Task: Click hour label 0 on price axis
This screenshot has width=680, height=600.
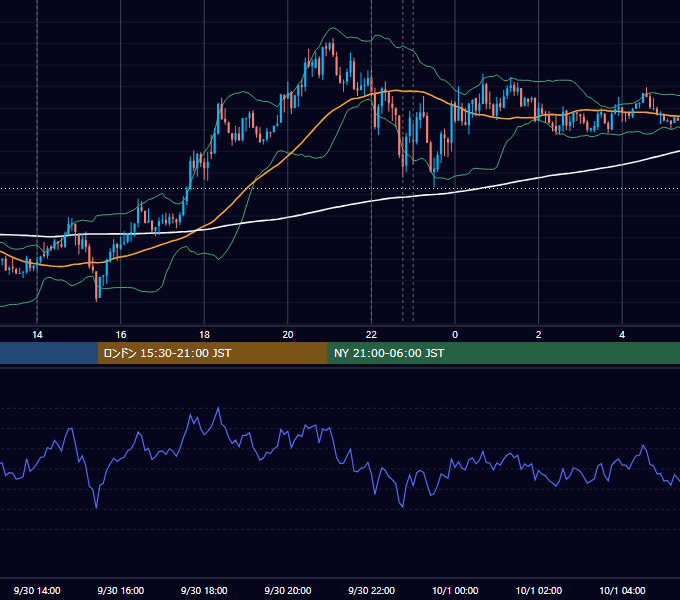Action: (455, 335)
